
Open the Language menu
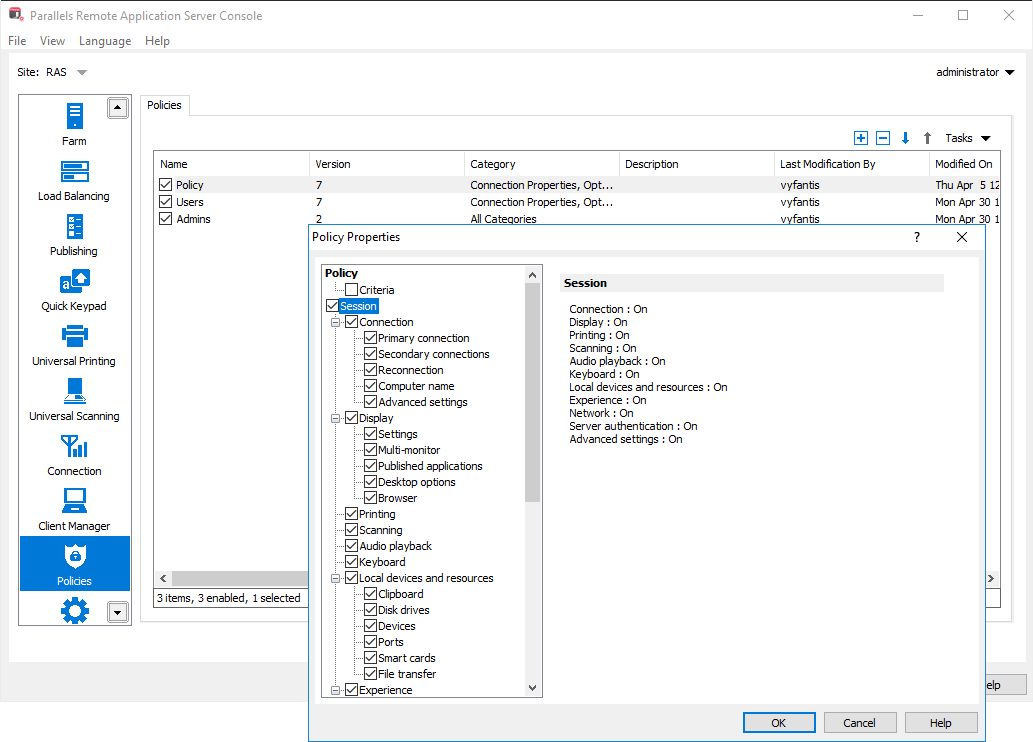tap(105, 41)
